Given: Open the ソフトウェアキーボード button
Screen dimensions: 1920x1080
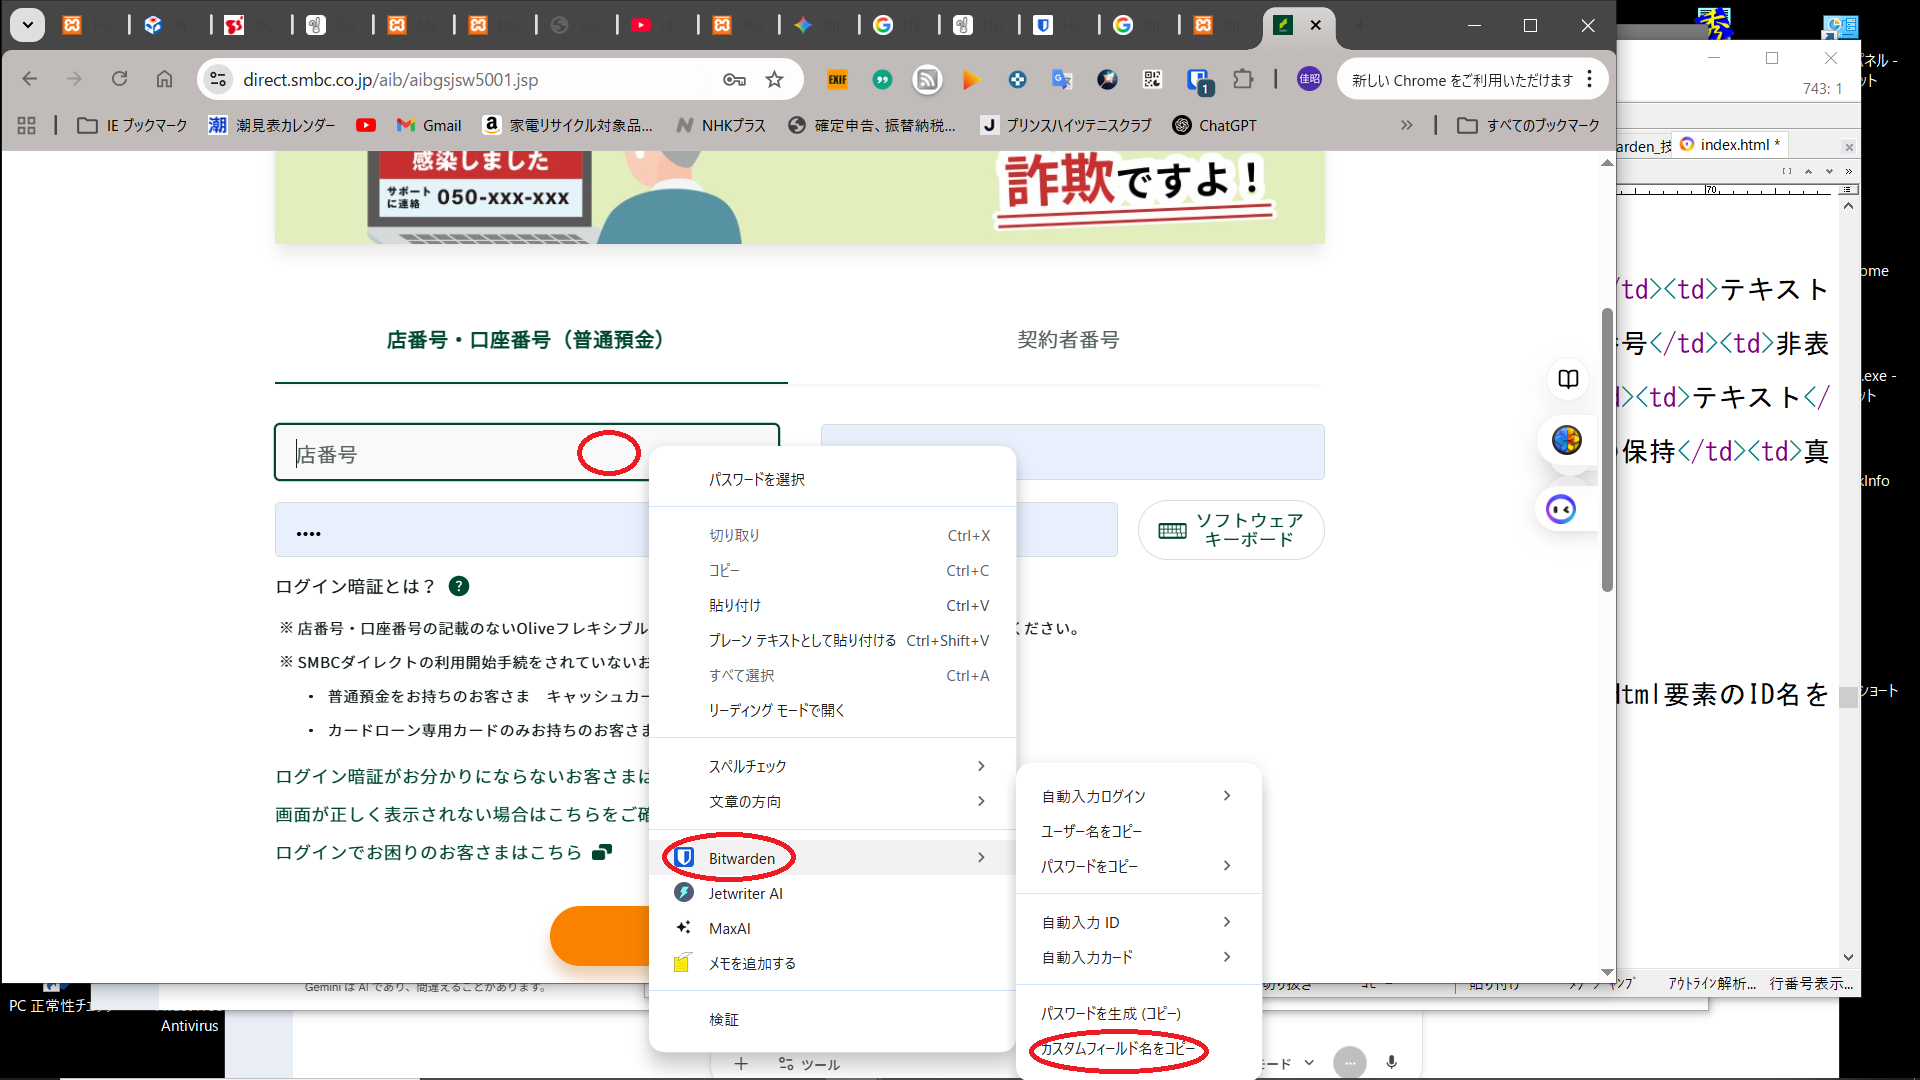Looking at the screenshot, I should 1231,530.
